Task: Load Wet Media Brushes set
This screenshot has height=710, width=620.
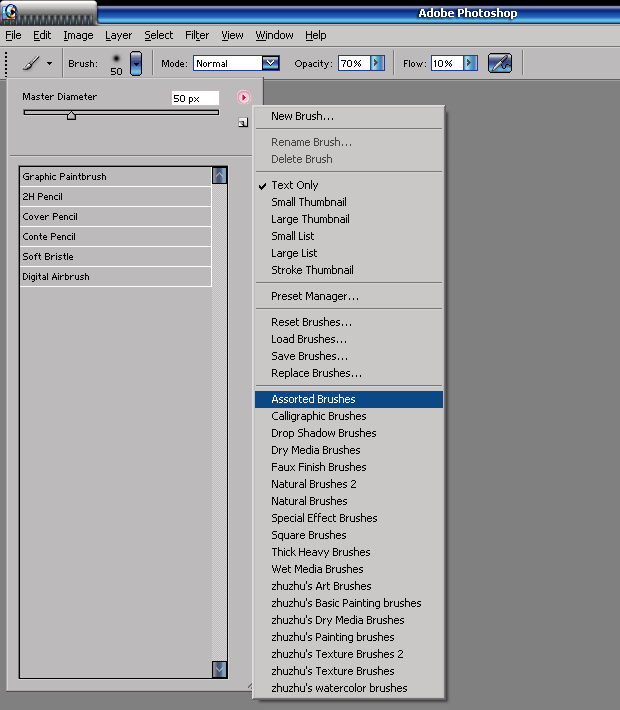Action: (x=349, y=569)
